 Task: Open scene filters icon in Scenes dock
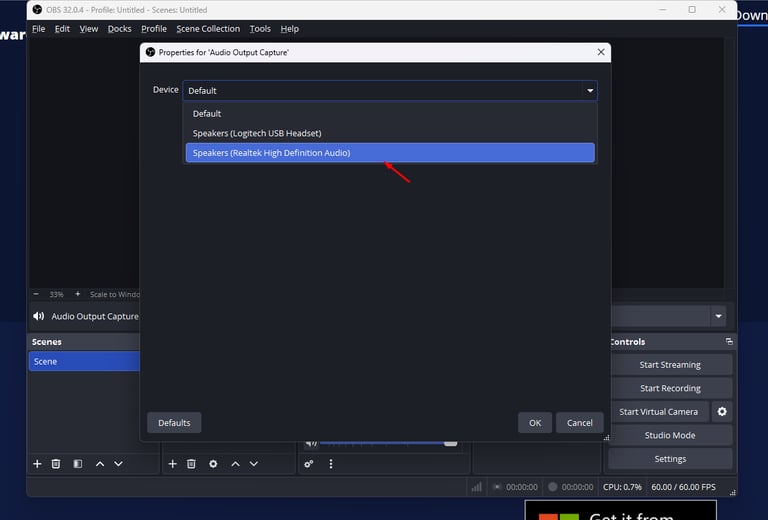pos(77,464)
